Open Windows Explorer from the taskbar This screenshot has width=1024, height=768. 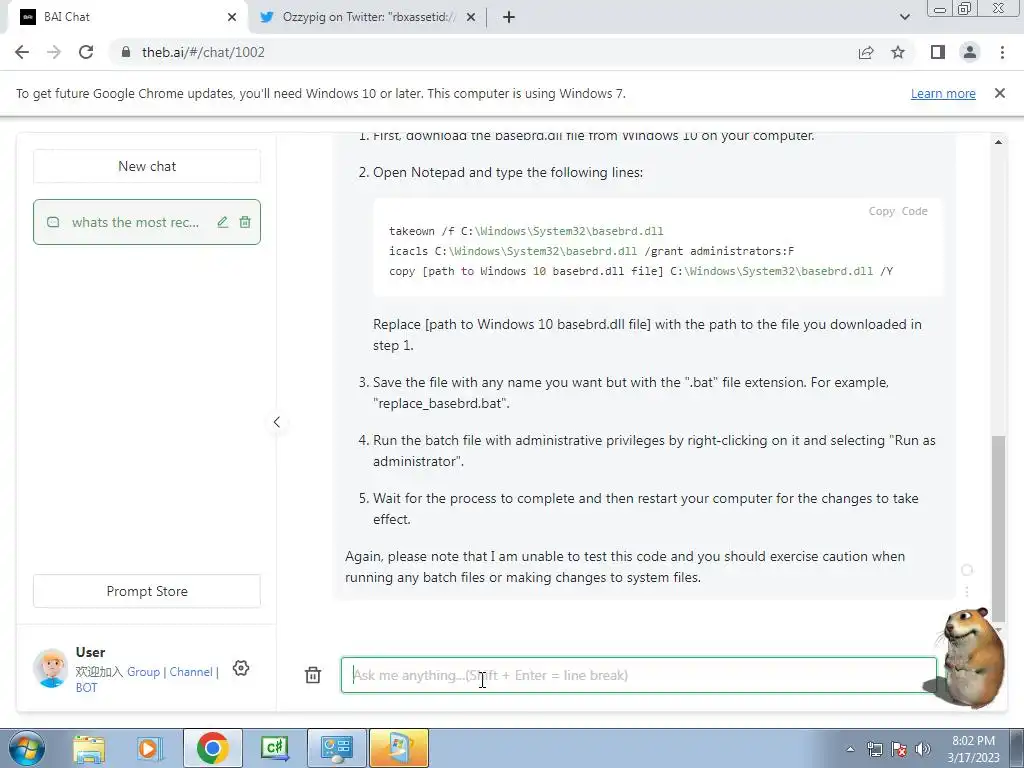(x=89, y=748)
